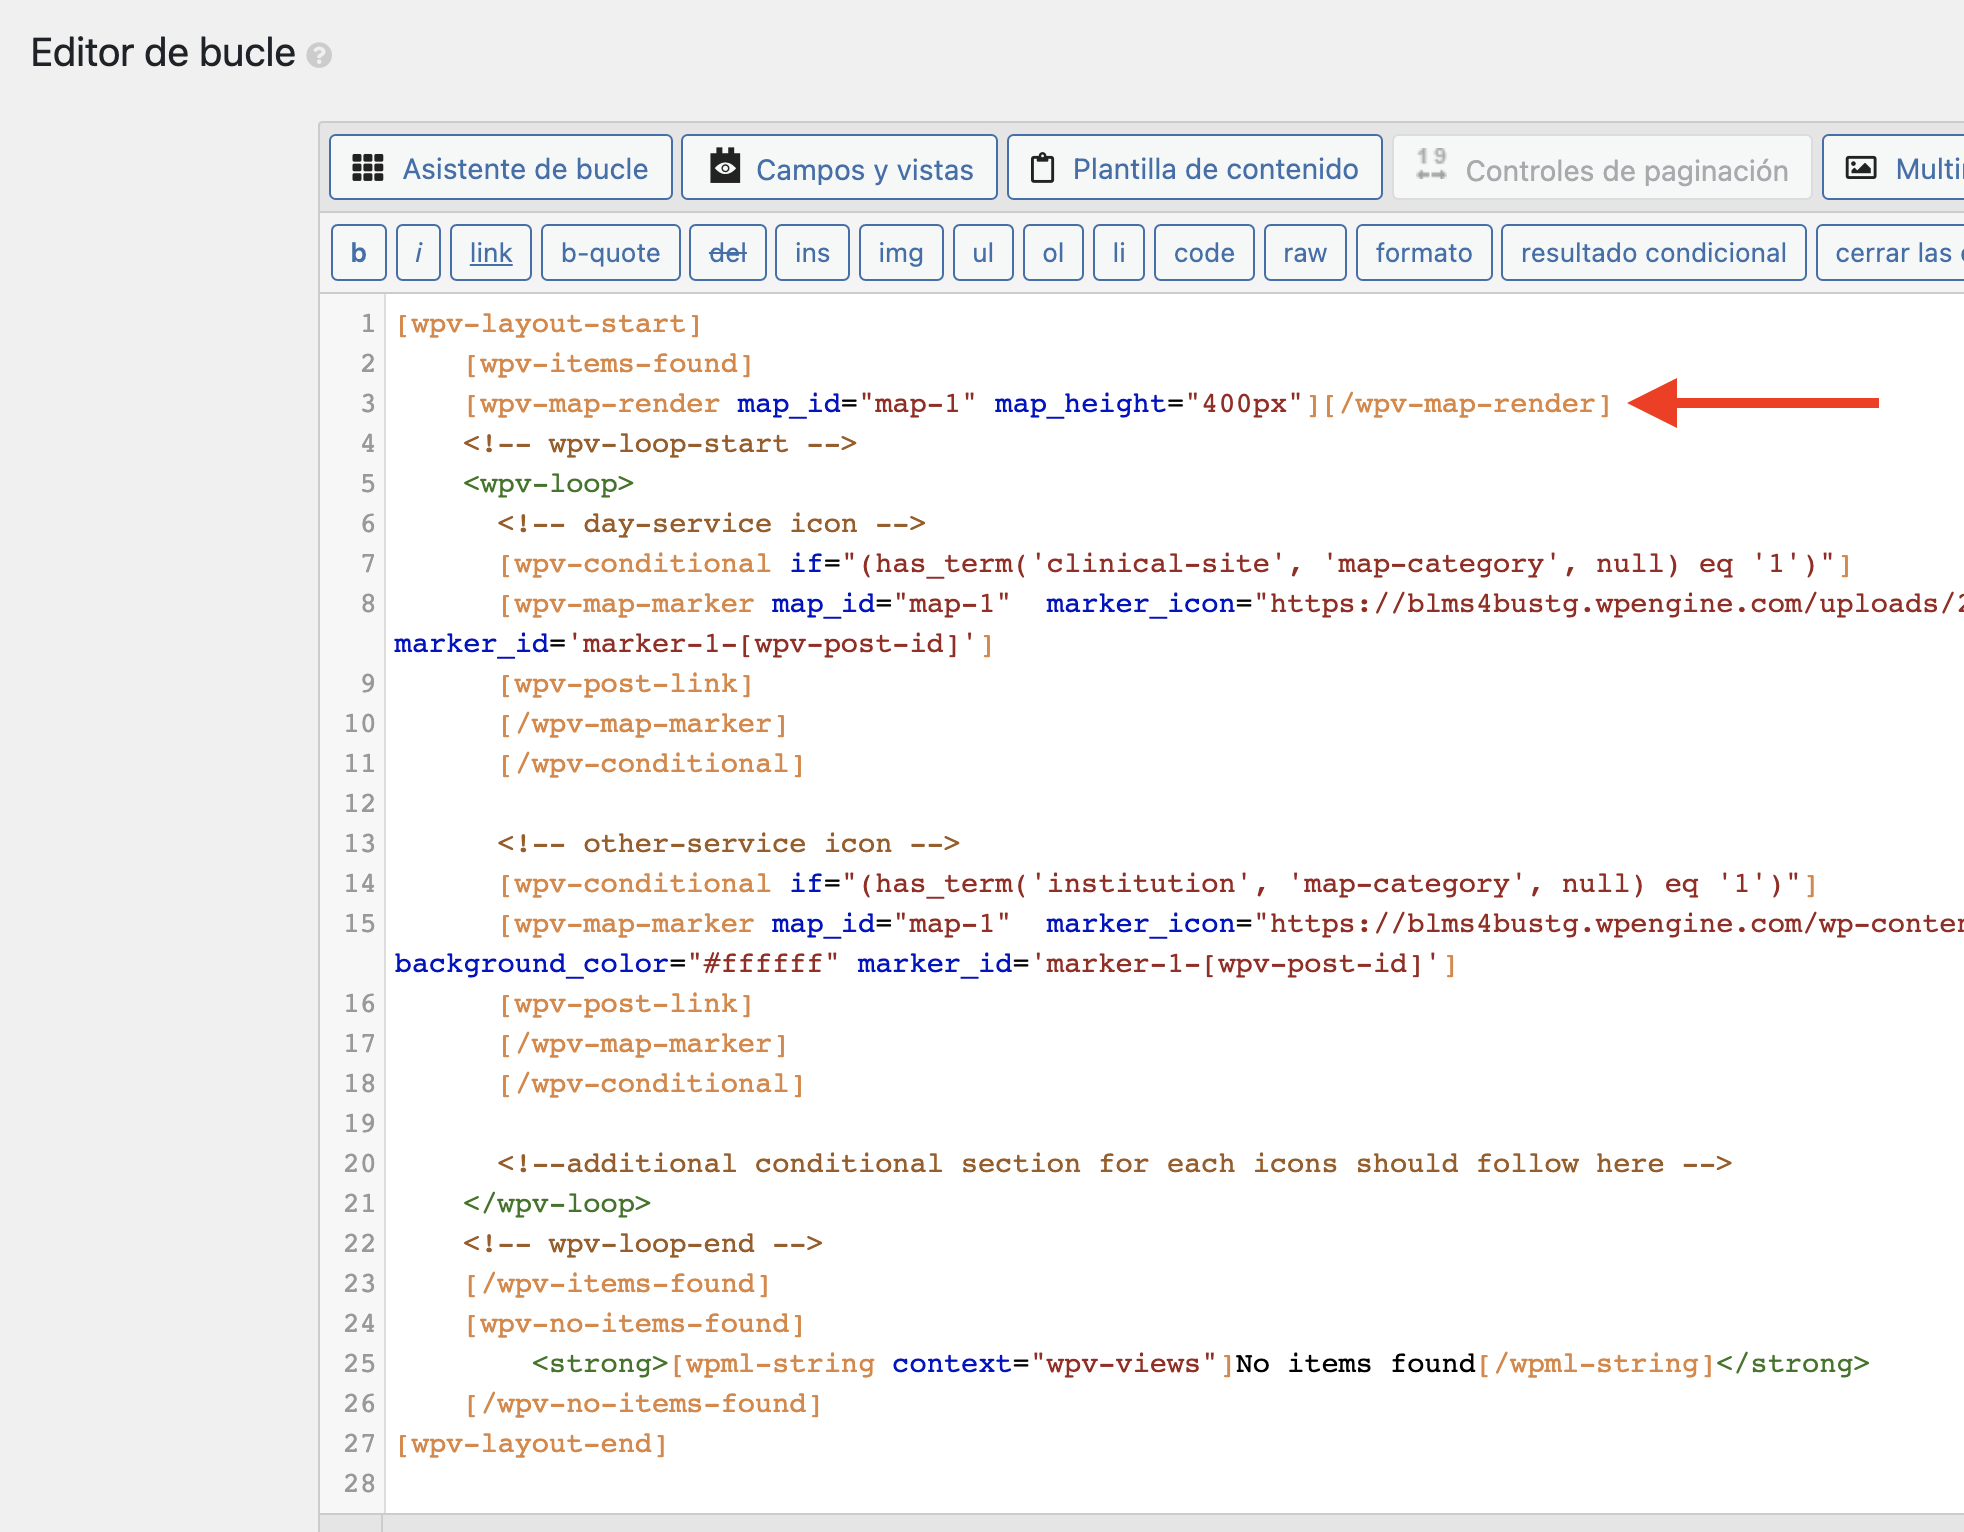Click the raw quicktag button

pos(1305,253)
